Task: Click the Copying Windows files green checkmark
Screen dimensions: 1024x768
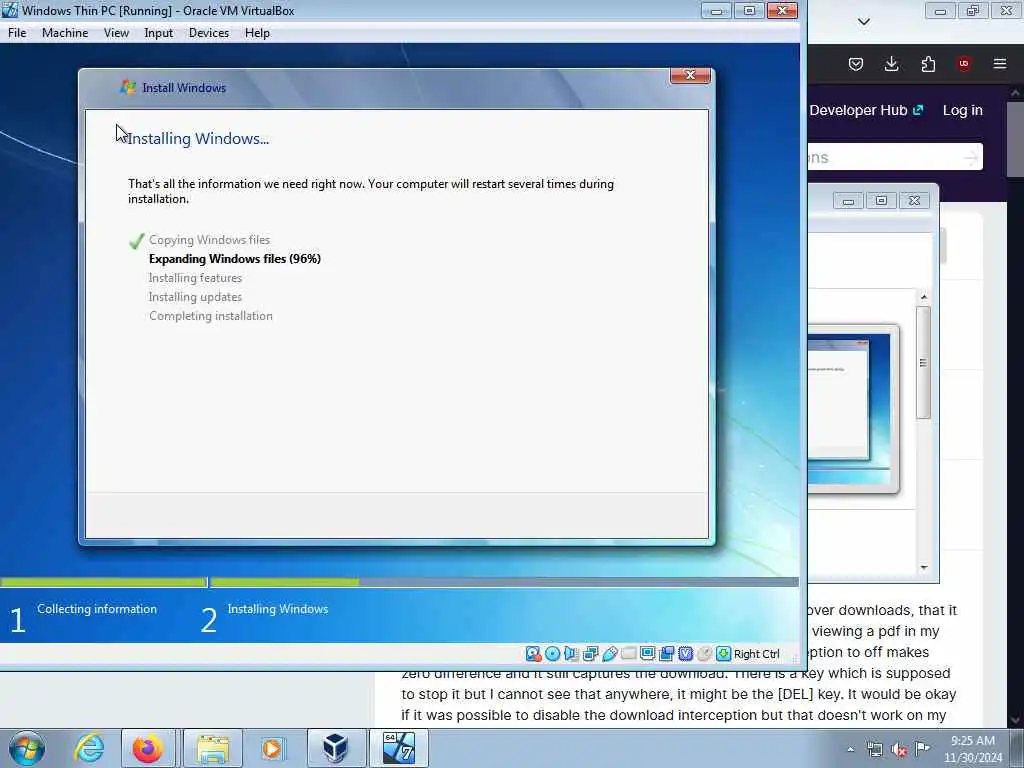Action: pyautogui.click(x=136, y=241)
